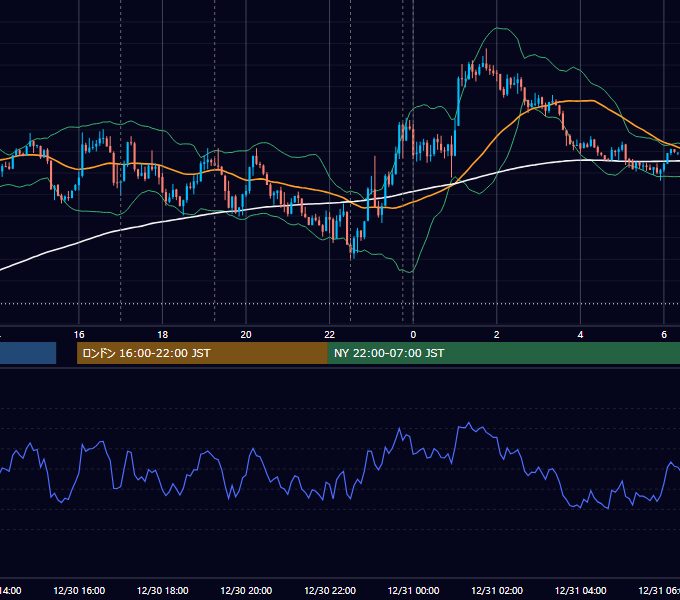Click the blue session bar left of ロンドン
Screen dimensions: 680x600
[28, 353]
